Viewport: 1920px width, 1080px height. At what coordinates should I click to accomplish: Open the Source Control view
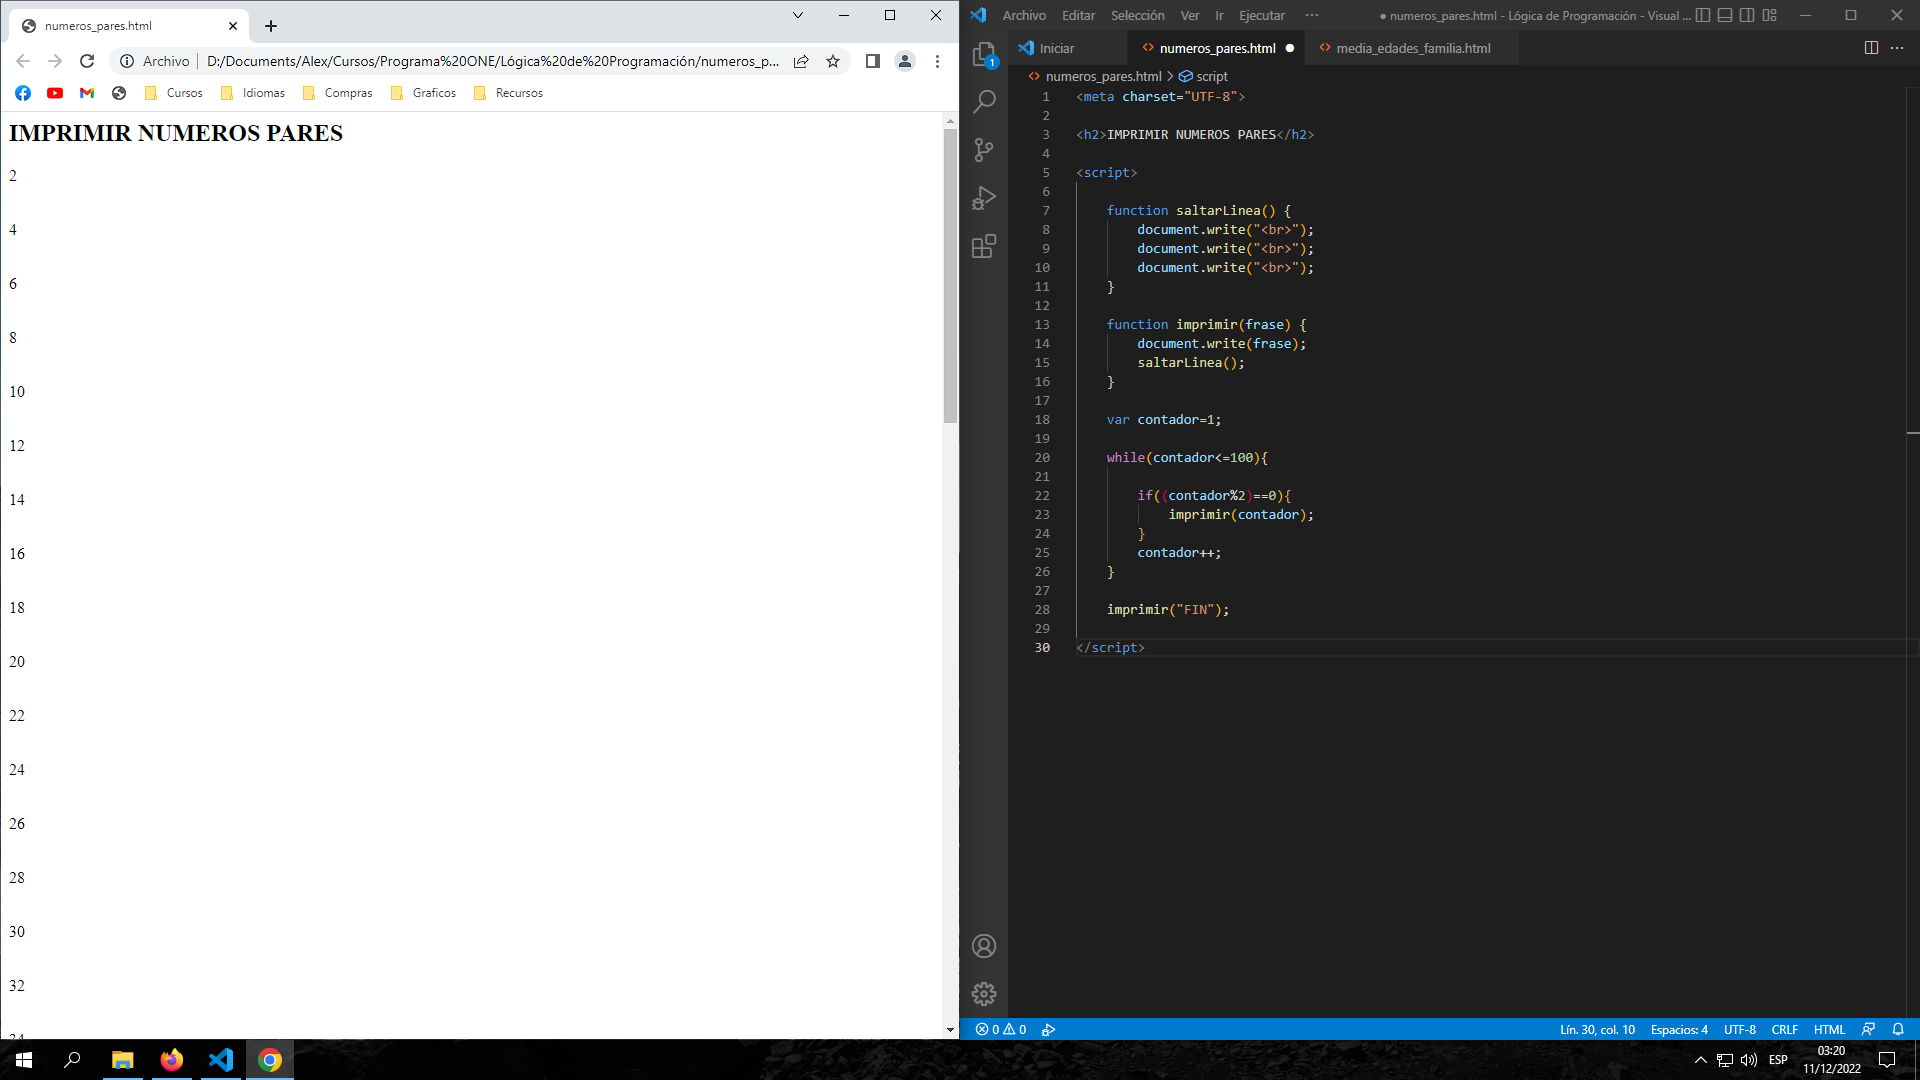[x=984, y=150]
